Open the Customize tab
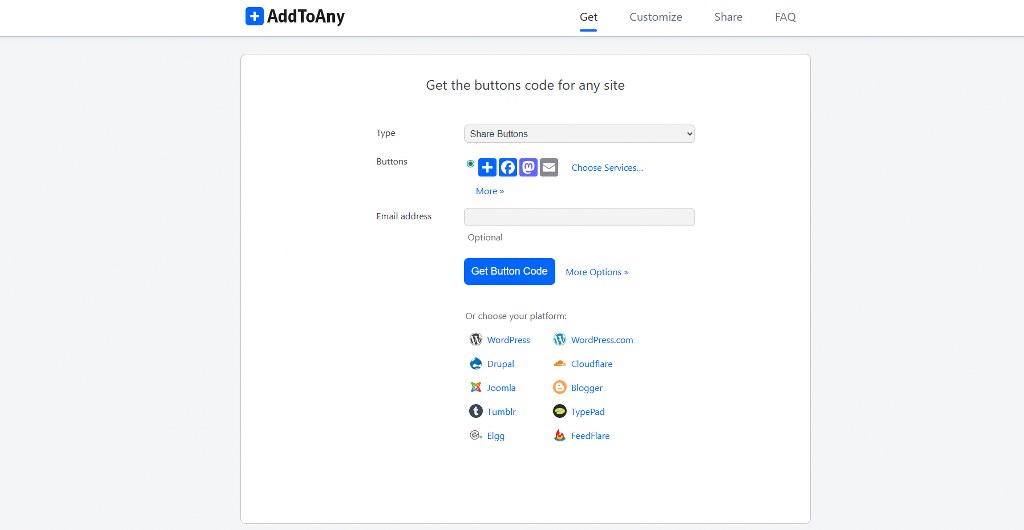1024x530 pixels. click(x=656, y=17)
